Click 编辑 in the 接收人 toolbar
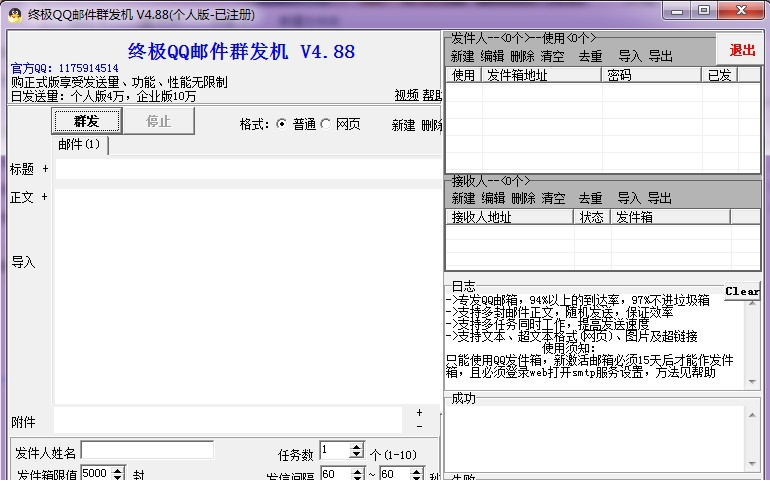 (493, 198)
